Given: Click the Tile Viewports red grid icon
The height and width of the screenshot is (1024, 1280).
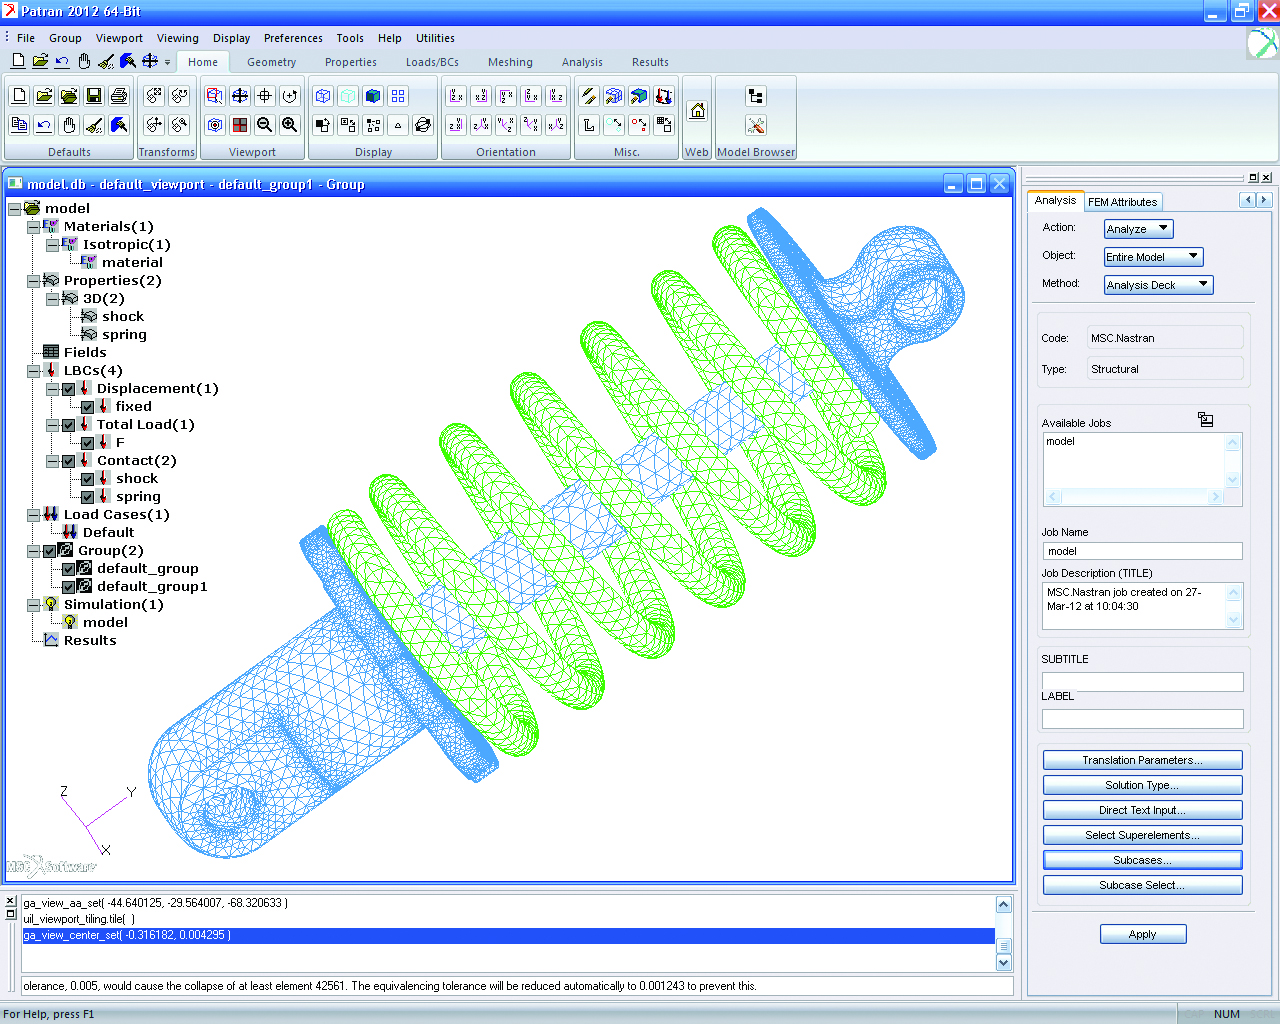Looking at the screenshot, I should pos(240,125).
